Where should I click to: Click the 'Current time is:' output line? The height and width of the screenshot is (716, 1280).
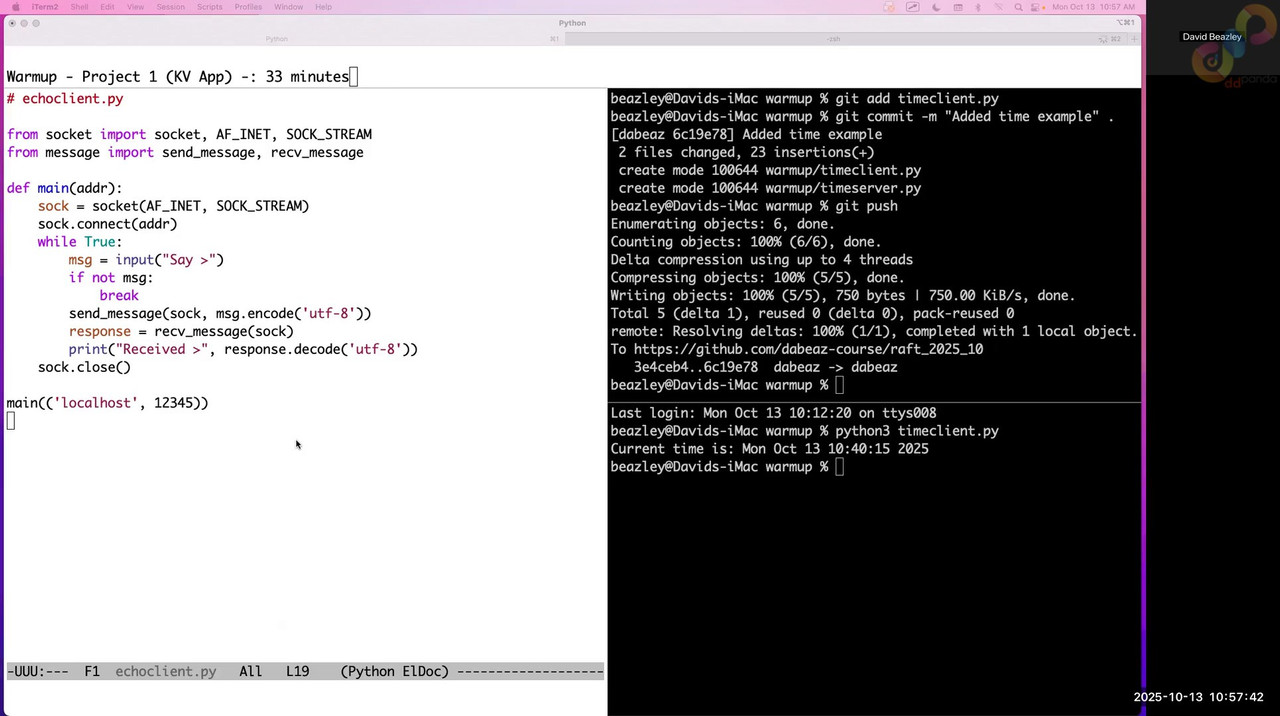pyautogui.click(x=769, y=449)
